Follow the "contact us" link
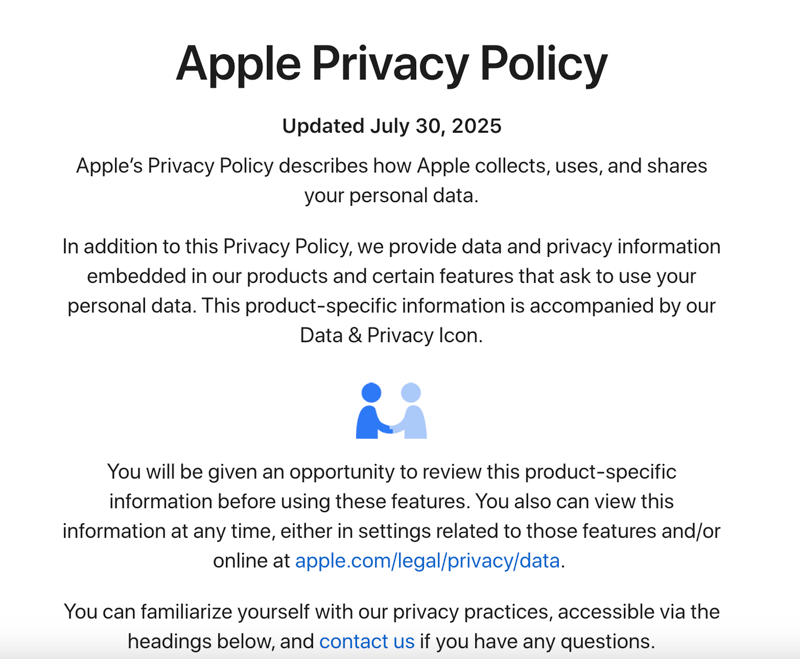800x659 pixels. [x=366, y=641]
